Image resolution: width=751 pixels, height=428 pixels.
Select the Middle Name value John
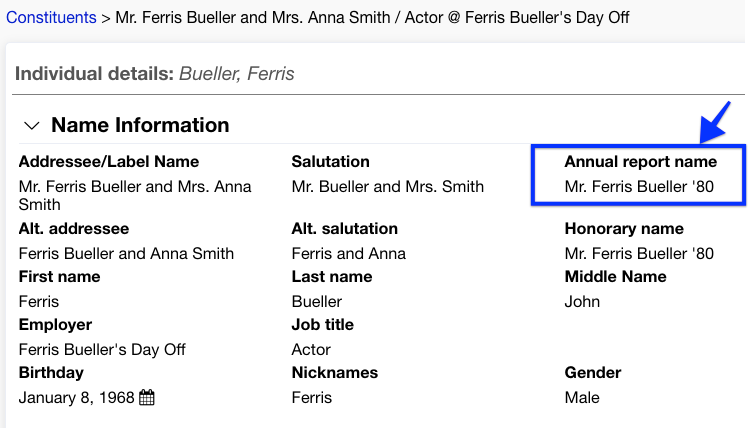[582, 301]
